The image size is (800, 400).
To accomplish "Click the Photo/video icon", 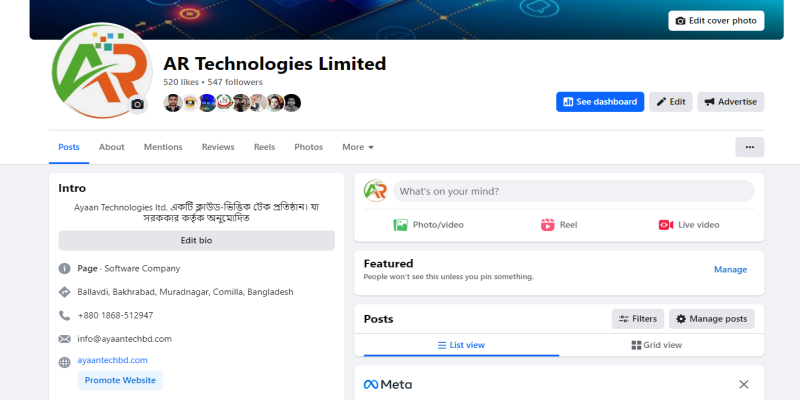I will click(x=400, y=225).
